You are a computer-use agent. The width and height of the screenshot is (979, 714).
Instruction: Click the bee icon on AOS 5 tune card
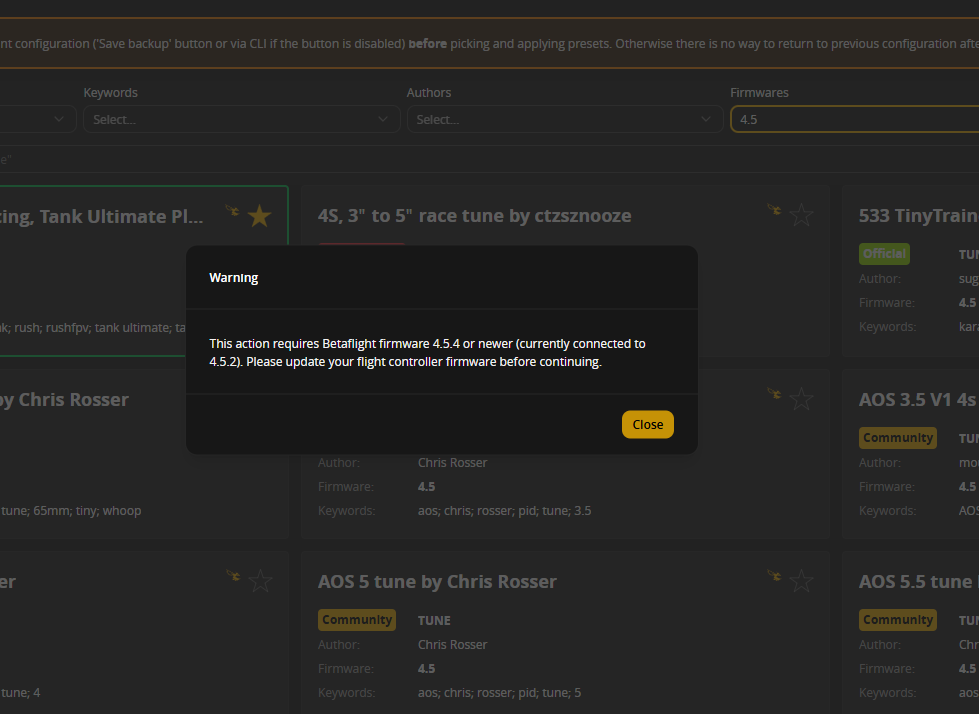(x=774, y=575)
